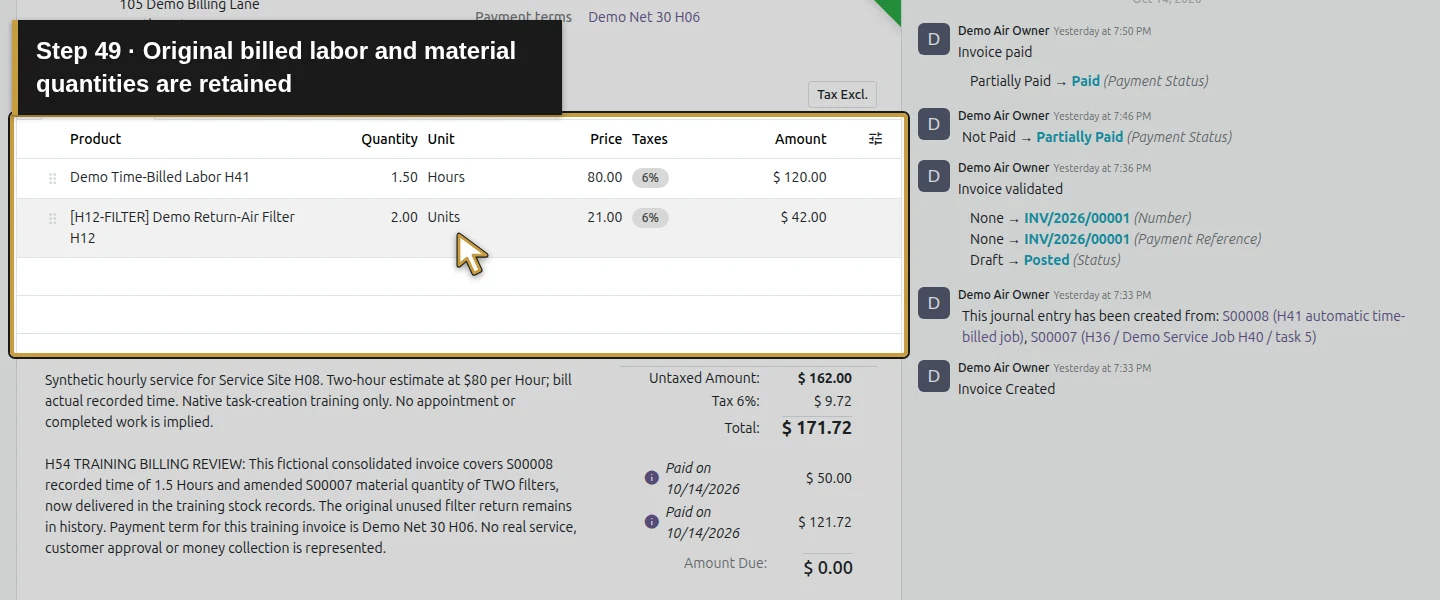This screenshot has height=600, width=1440.
Task: Click the 6% tax tag on labor line
Action: (650, 178)
